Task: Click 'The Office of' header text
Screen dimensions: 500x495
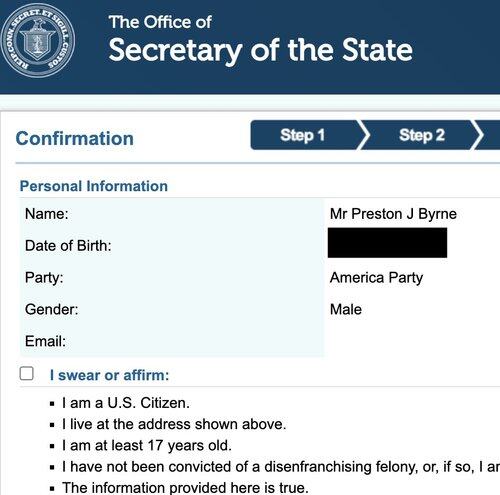Action: click(160, 22)
